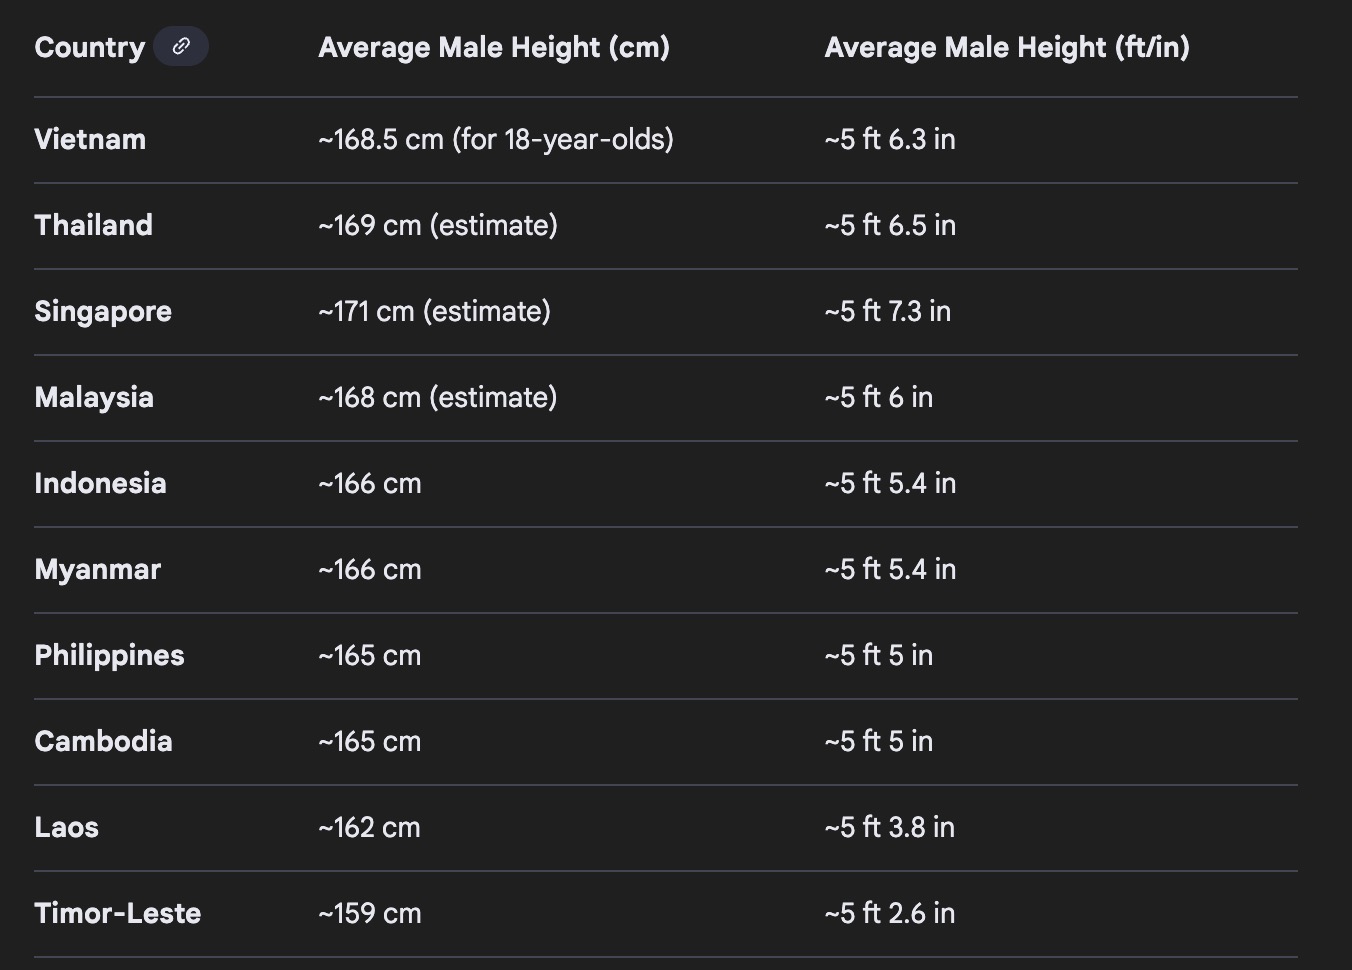This screenshot has height=970, width=1352.
Task: Select the Indonesia row label
Action: pos(100,483)
